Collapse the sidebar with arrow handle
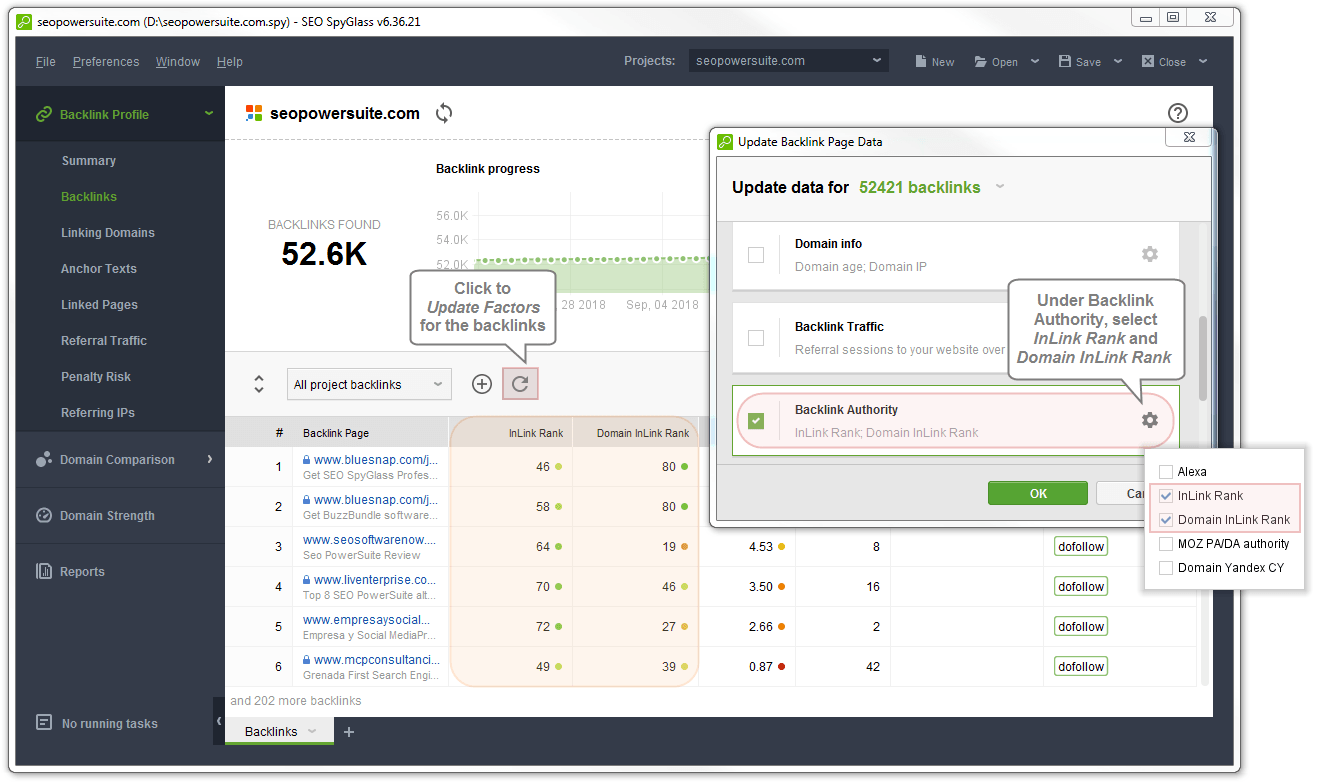The height and width of the screenshot is (783, 1321). click(219, 721)
